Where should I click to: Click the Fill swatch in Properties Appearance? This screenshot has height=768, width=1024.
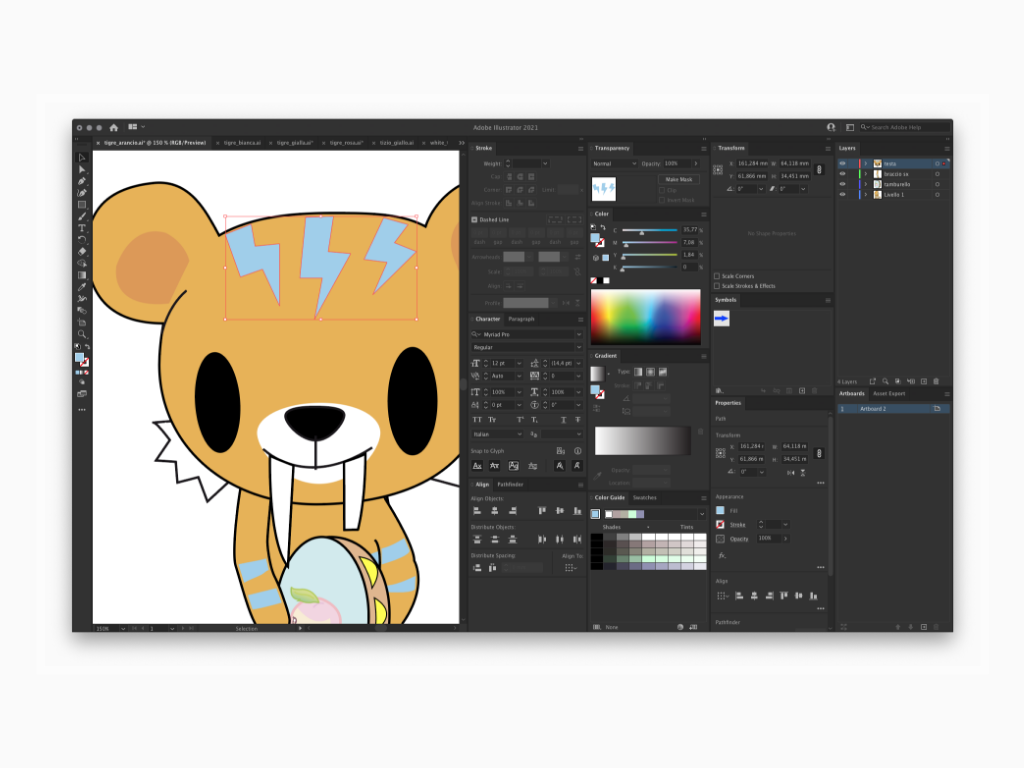(720, 510)
